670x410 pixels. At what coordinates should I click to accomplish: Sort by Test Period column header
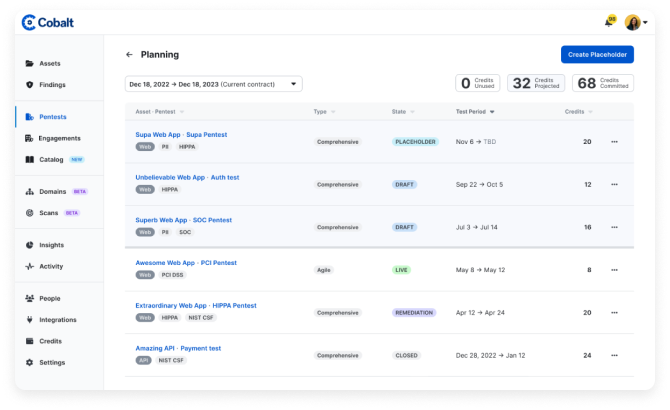click(x=475, y=111)
